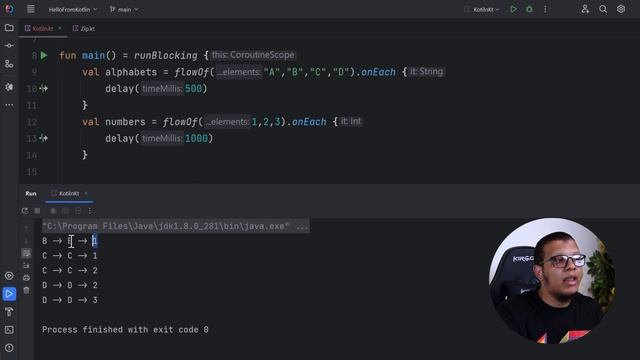Switch to the Zip.kt editor tab

(84, 29)
